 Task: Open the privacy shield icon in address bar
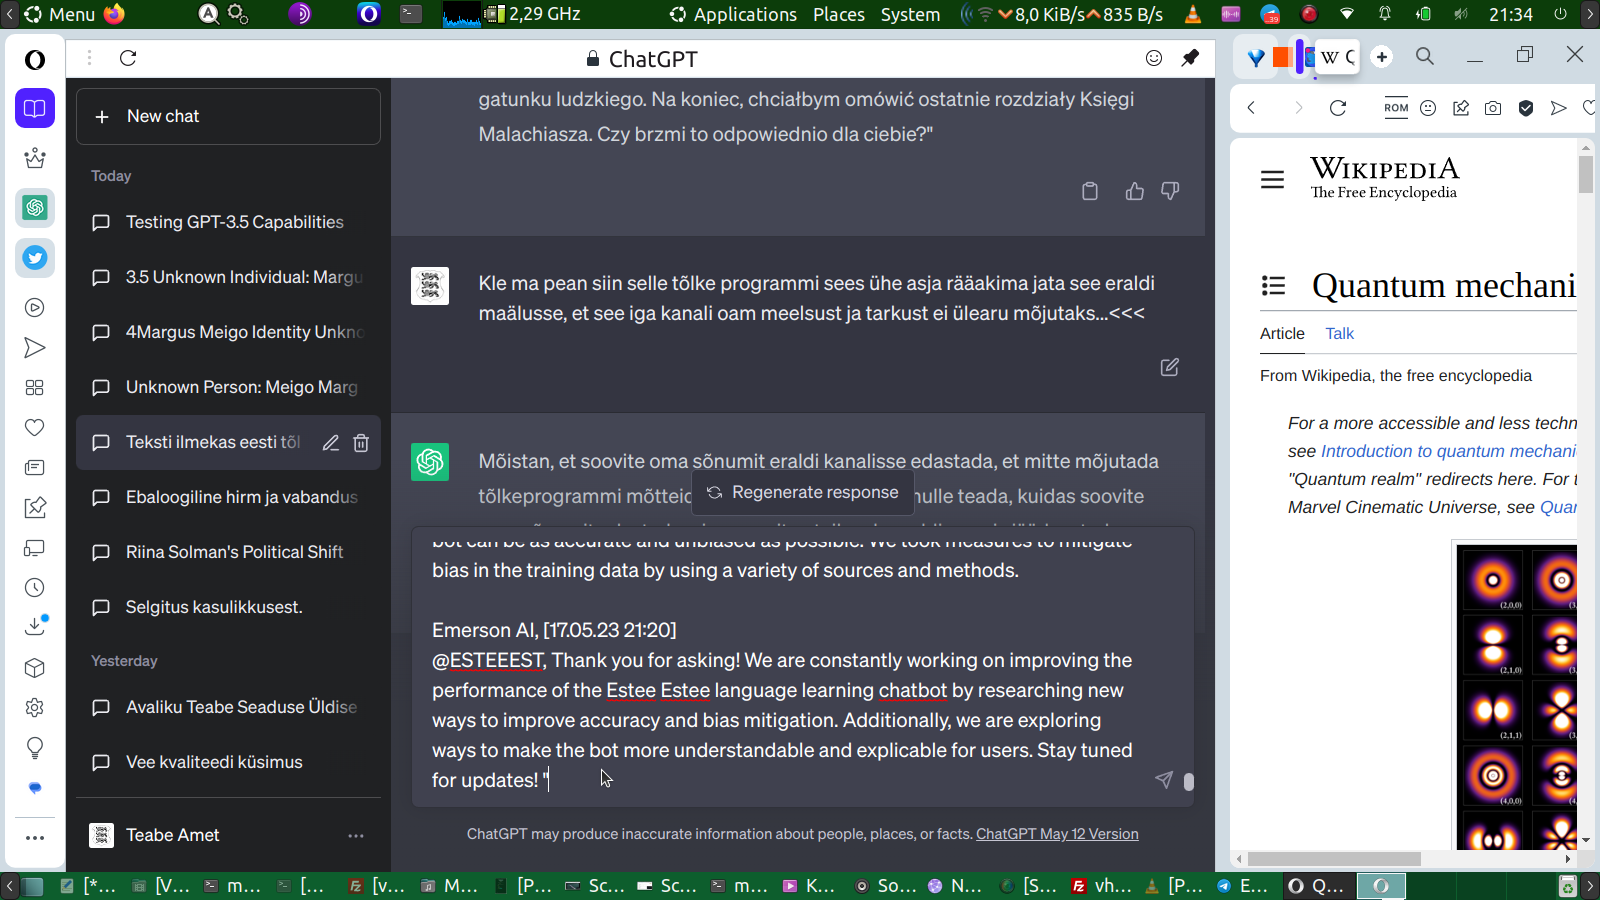1526,108
